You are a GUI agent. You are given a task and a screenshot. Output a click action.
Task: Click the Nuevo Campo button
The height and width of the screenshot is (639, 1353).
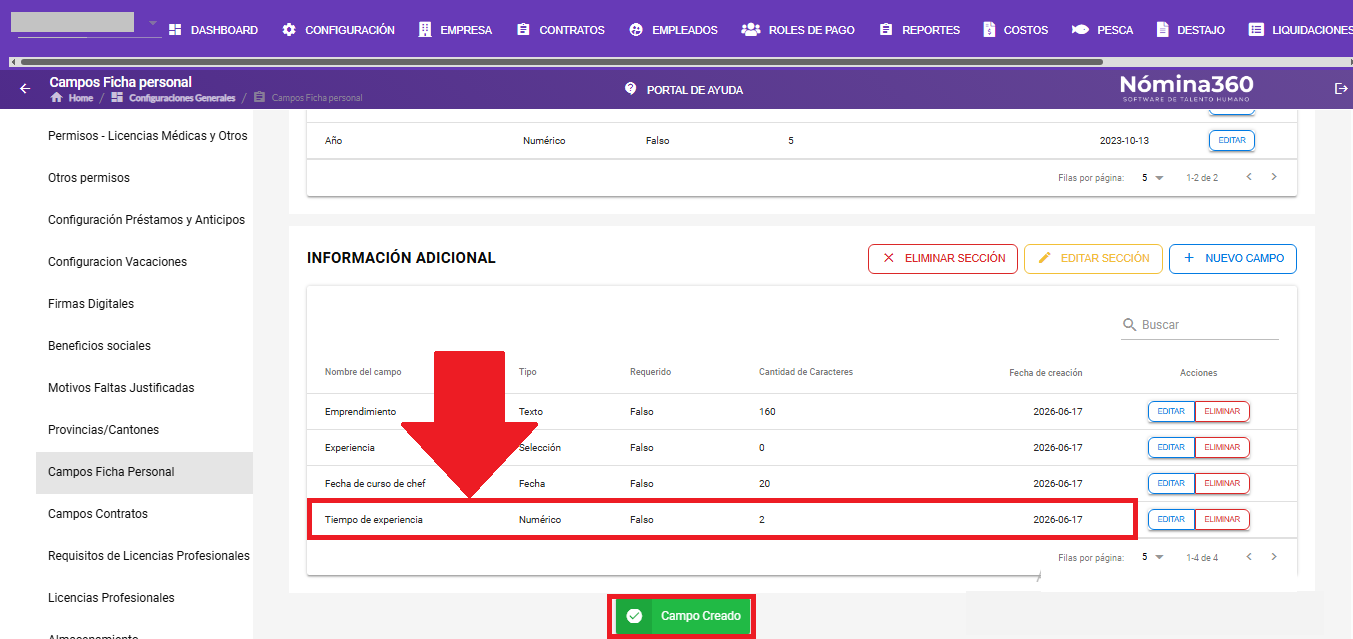pos(1233,258)
